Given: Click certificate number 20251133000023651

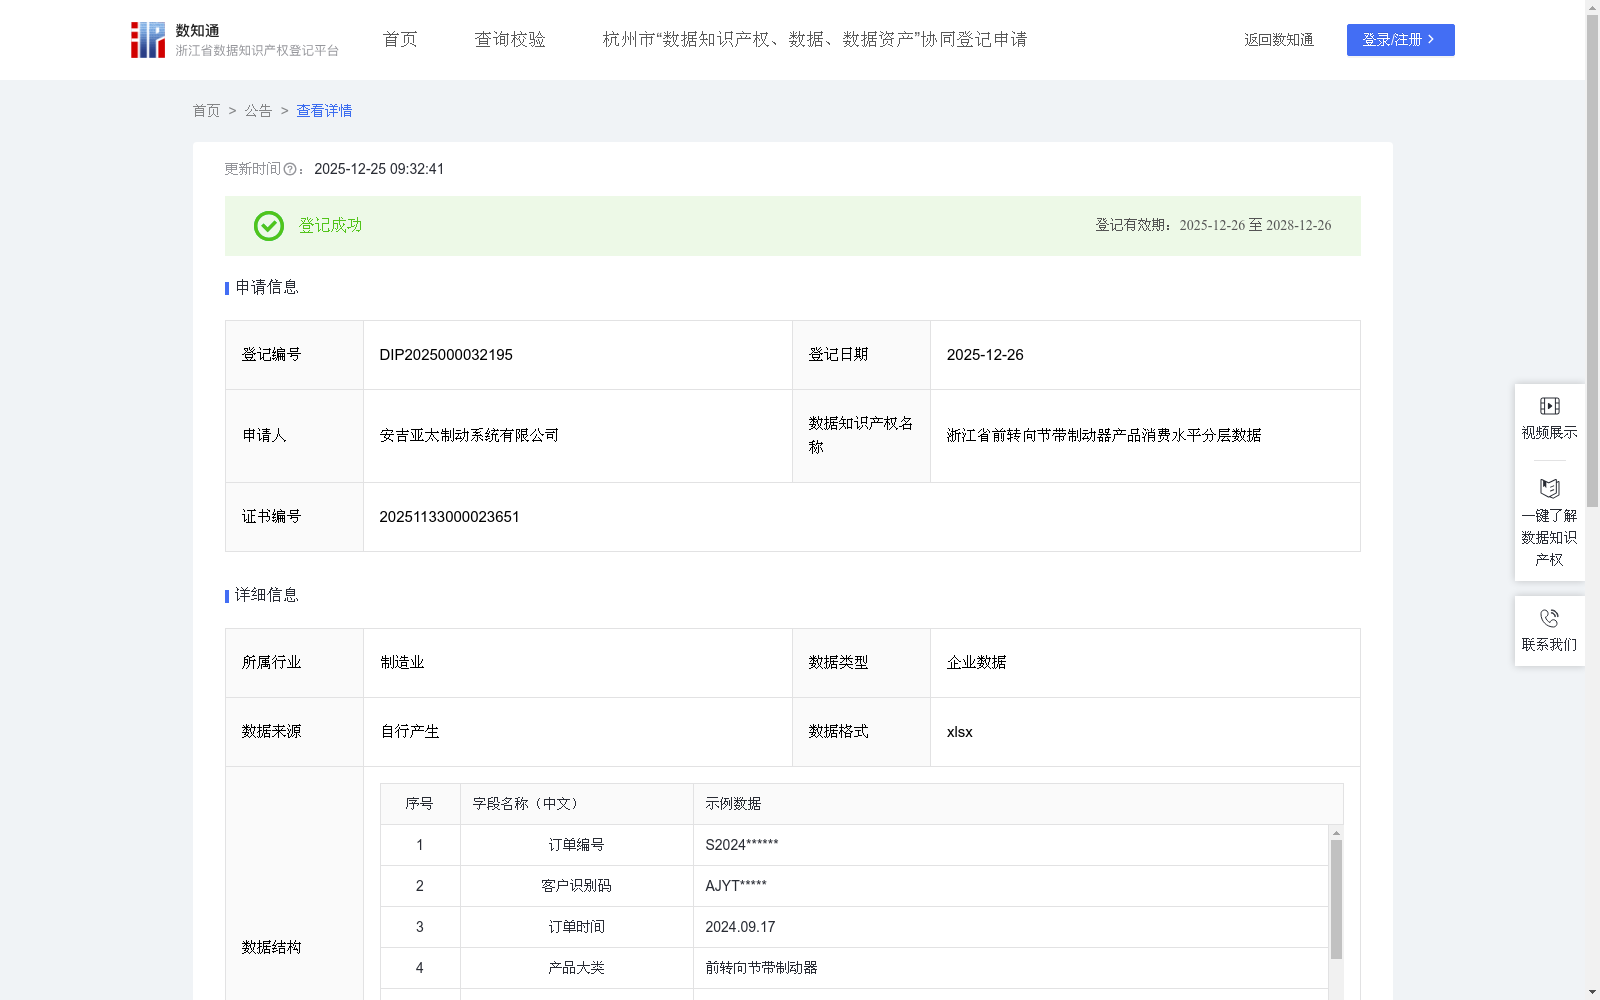Looking at the screenshot, I should (449, 517).
